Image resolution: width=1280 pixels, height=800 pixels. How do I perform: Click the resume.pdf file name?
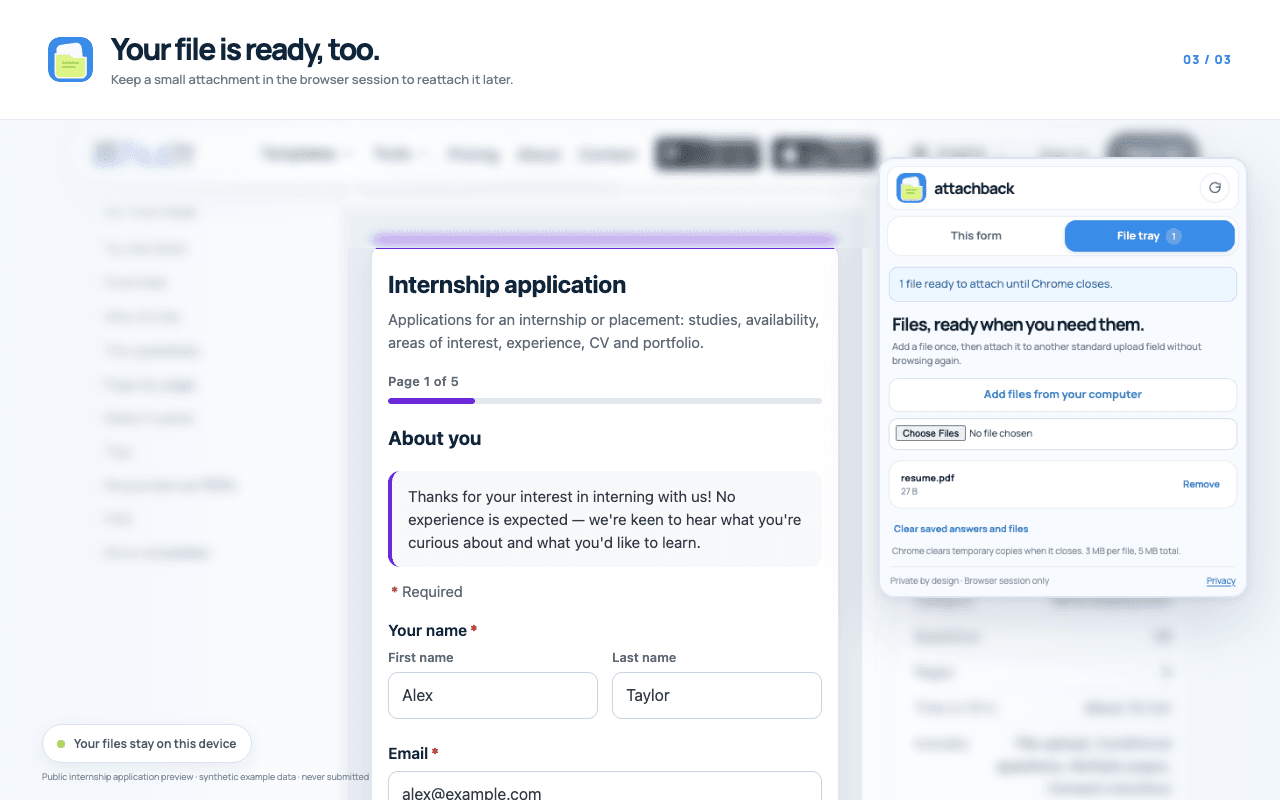click(927, 478)
